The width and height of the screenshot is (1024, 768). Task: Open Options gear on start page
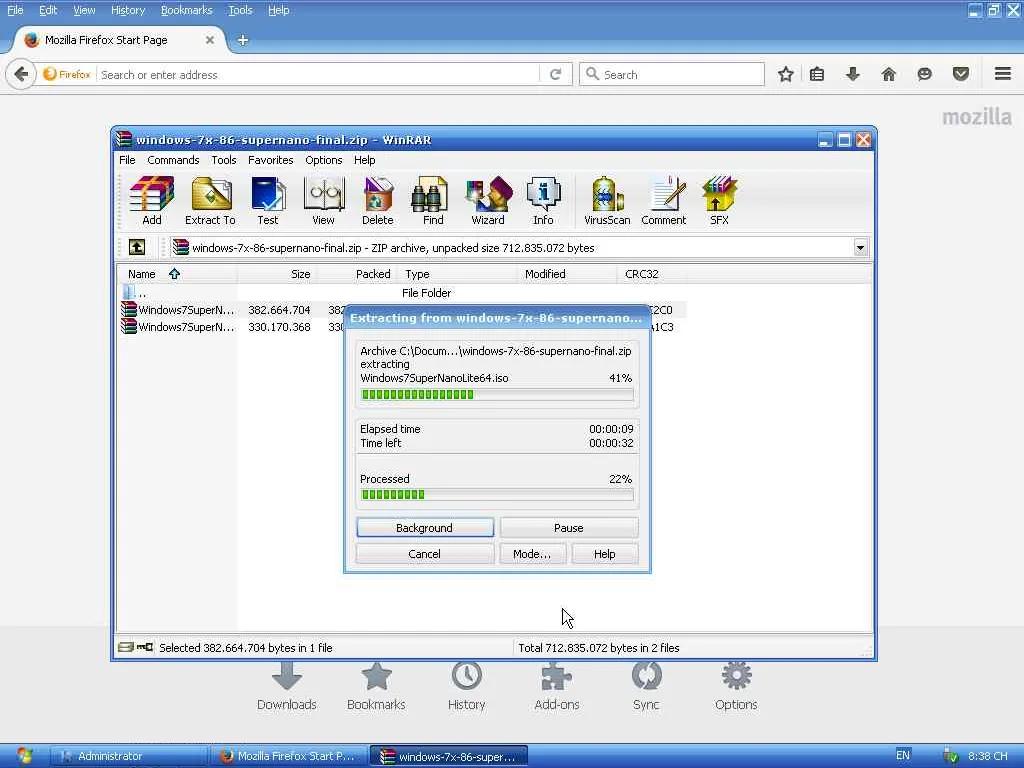[736, 686]
